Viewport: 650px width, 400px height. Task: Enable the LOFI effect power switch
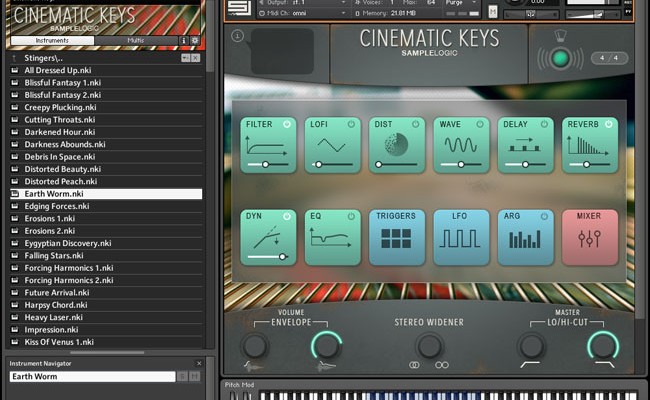(351, 124)
